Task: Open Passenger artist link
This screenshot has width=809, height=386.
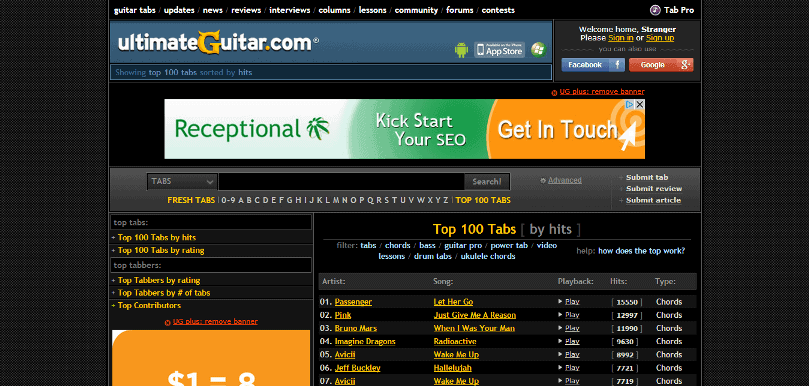Action: [x=353, y=302]
